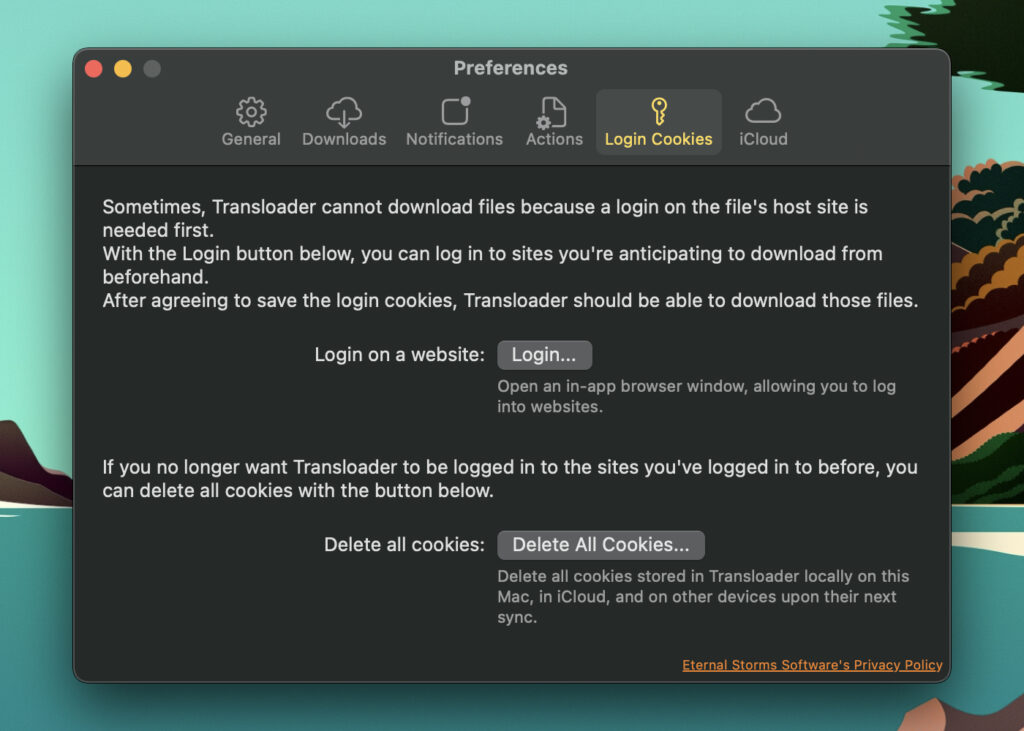Go to the Actions tab
Screen dimensions: 1024x731
[x=553, y=139]
